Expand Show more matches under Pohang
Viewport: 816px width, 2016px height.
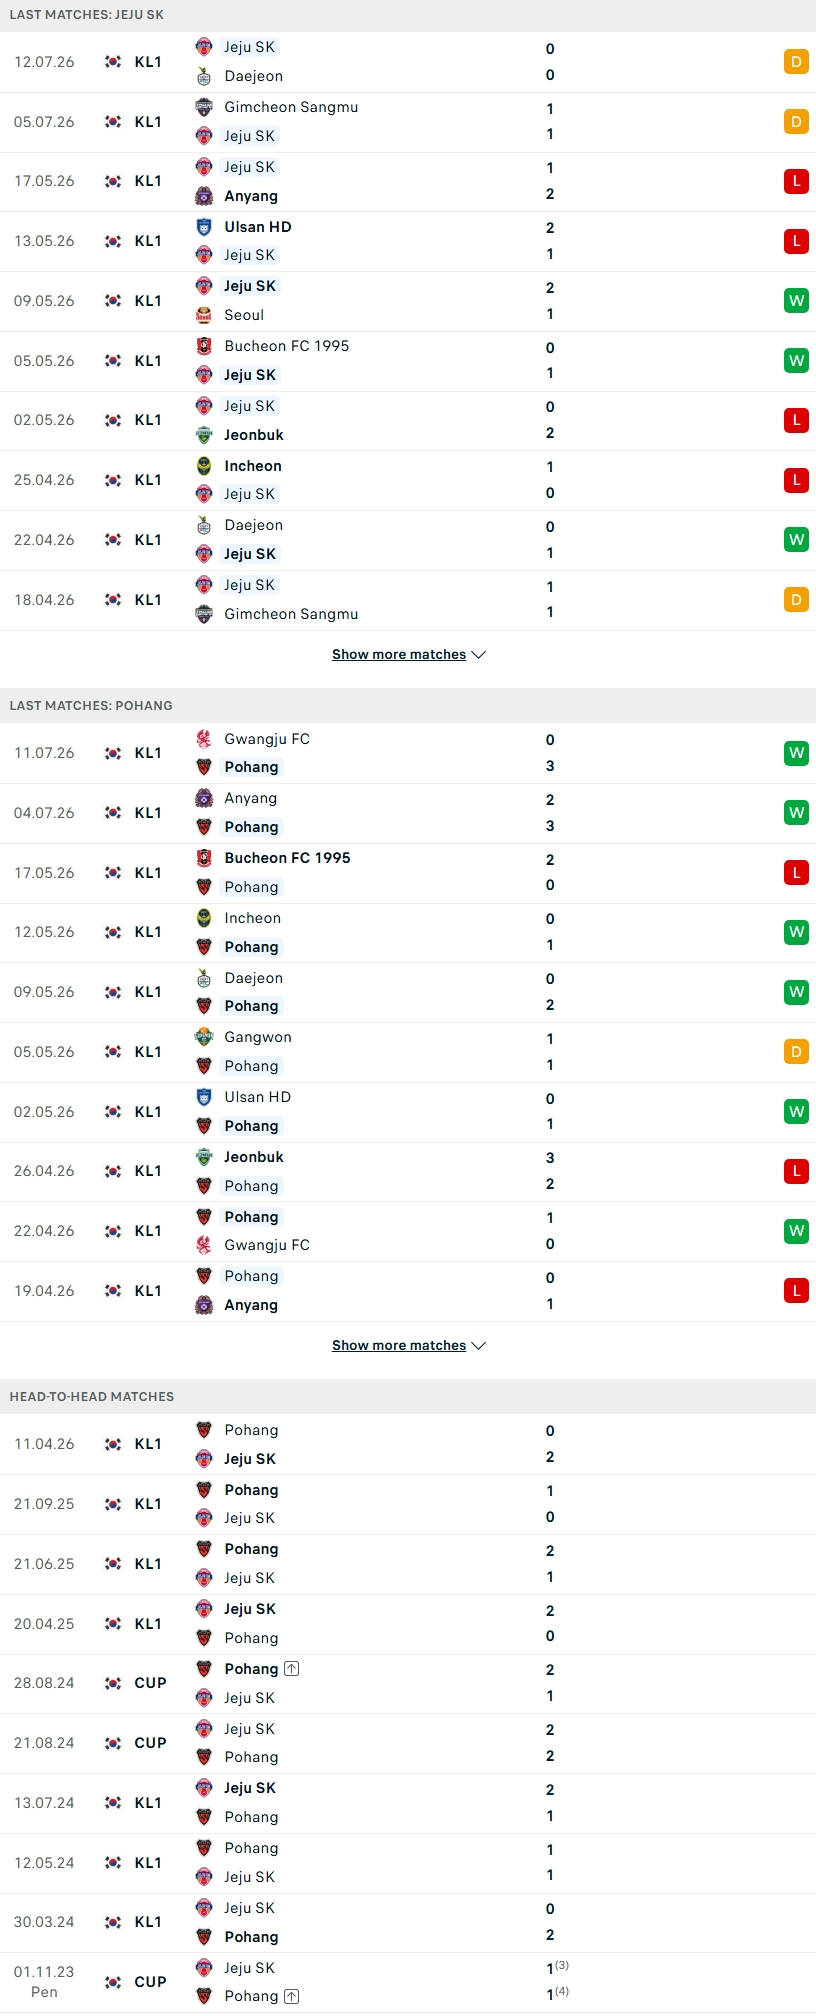click(408, 1346)
